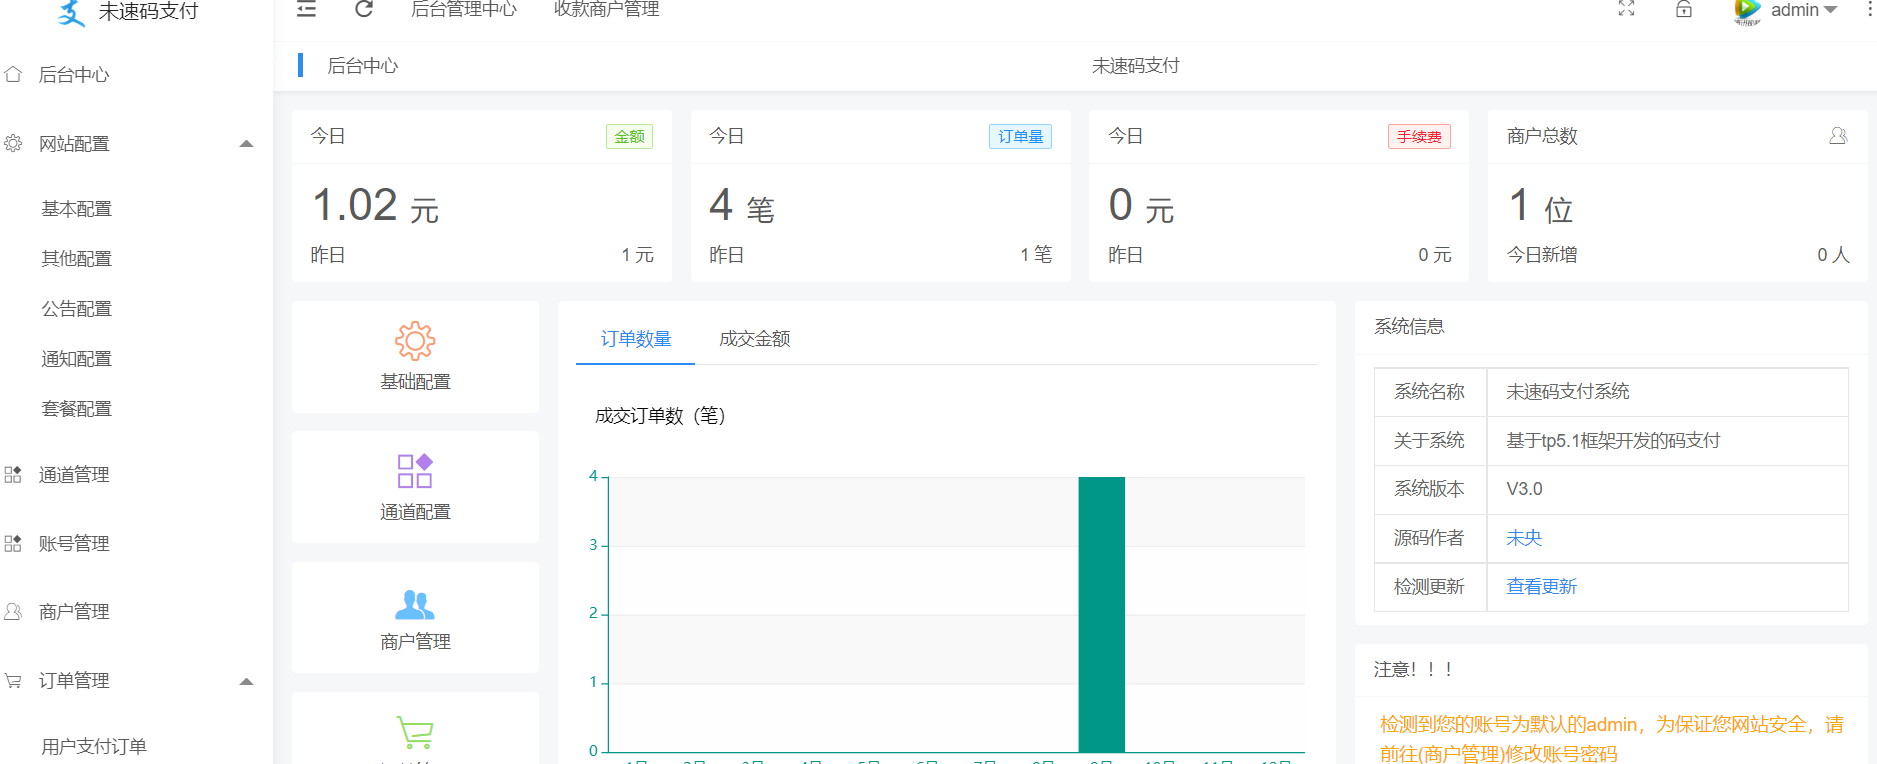Open the admin dropdown arrow

[x=1831, y=10]
